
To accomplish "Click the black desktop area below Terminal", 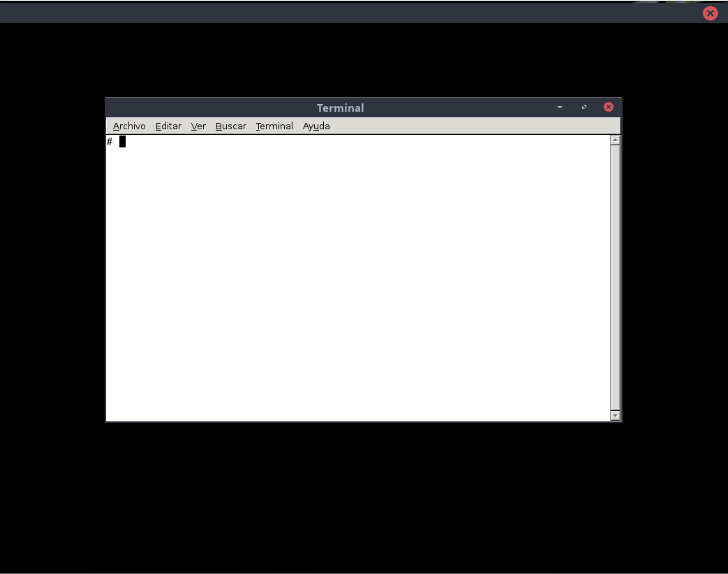I will [x=364, y=497].
